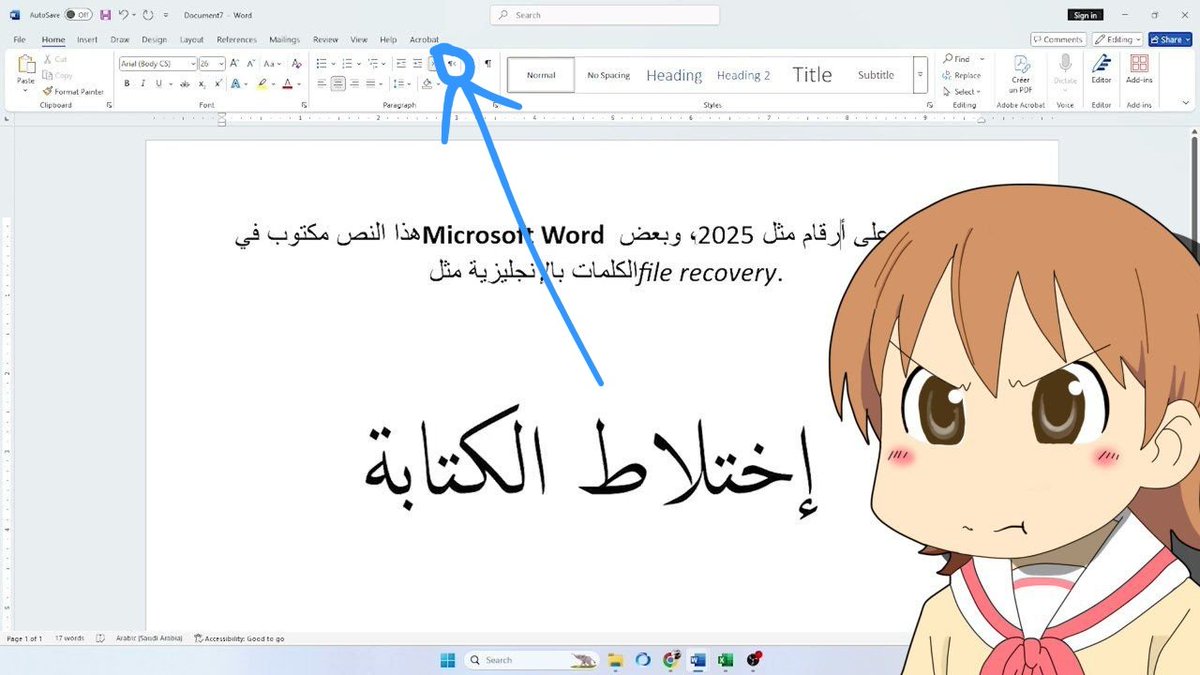This screenshot has height=675, width=1200.
Task: Open Text Effects and Typography icon
Action: 234,83
